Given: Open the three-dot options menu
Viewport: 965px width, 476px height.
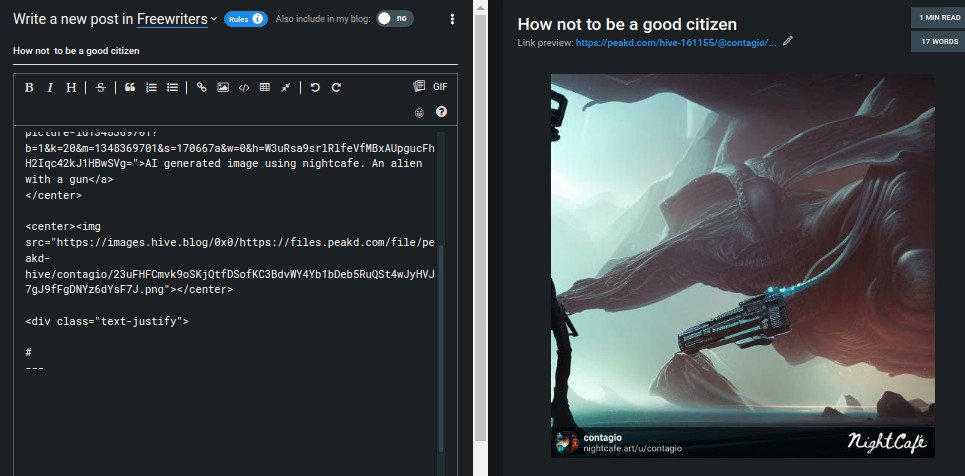Looking at the screenshot, I should [452, 19].
